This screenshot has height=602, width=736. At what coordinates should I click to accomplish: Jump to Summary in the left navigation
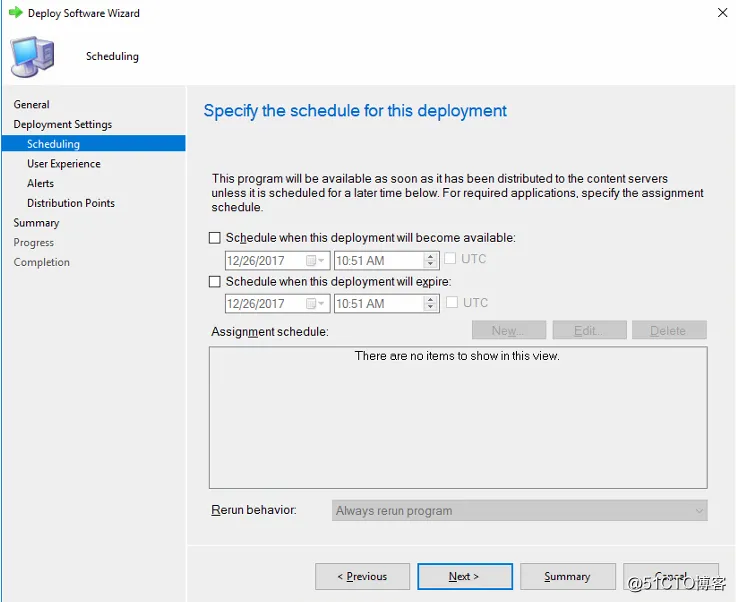[36, 223]
